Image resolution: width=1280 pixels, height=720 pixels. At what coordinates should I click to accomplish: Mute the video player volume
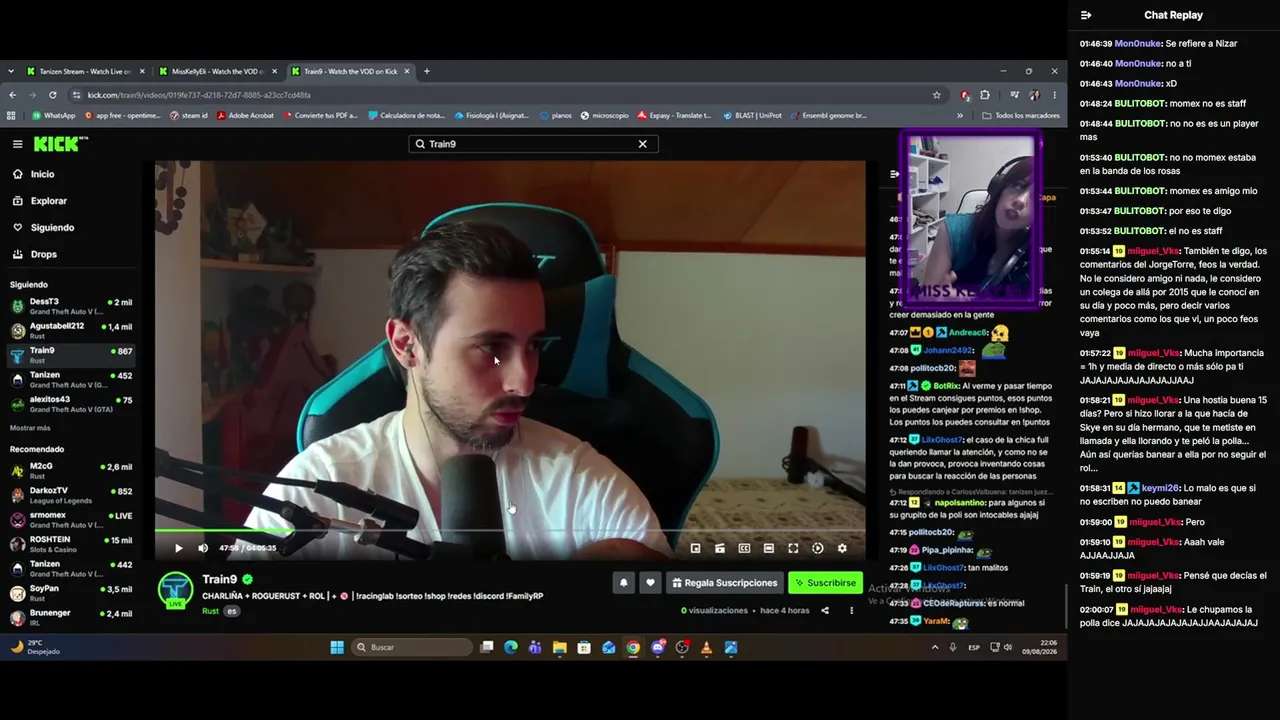coord(203,548)
